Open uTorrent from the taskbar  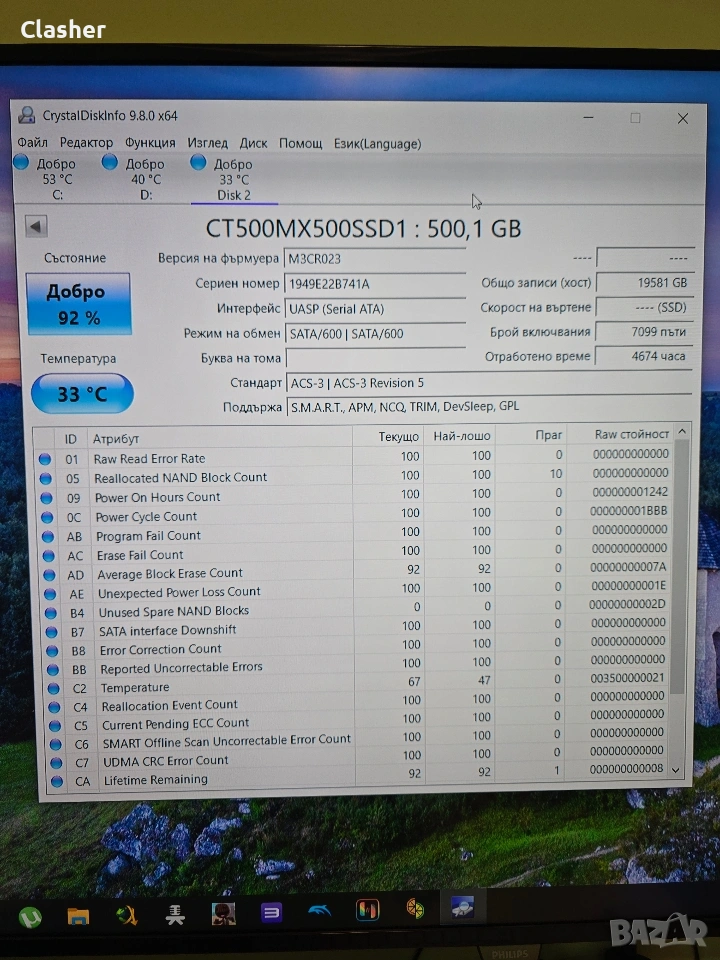[30, 914]
